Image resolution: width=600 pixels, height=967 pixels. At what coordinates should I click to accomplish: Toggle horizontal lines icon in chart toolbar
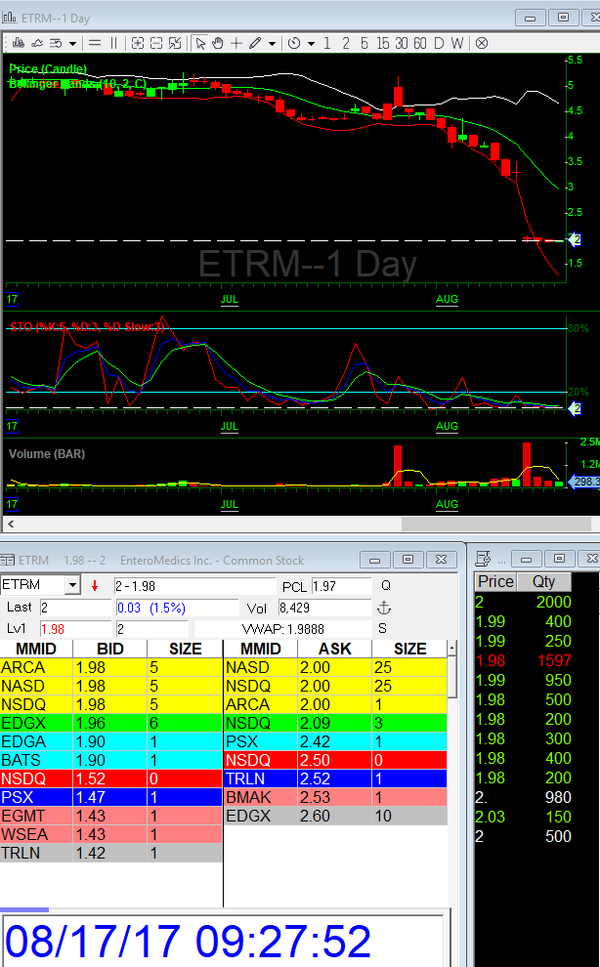click(x=95, y=43)
